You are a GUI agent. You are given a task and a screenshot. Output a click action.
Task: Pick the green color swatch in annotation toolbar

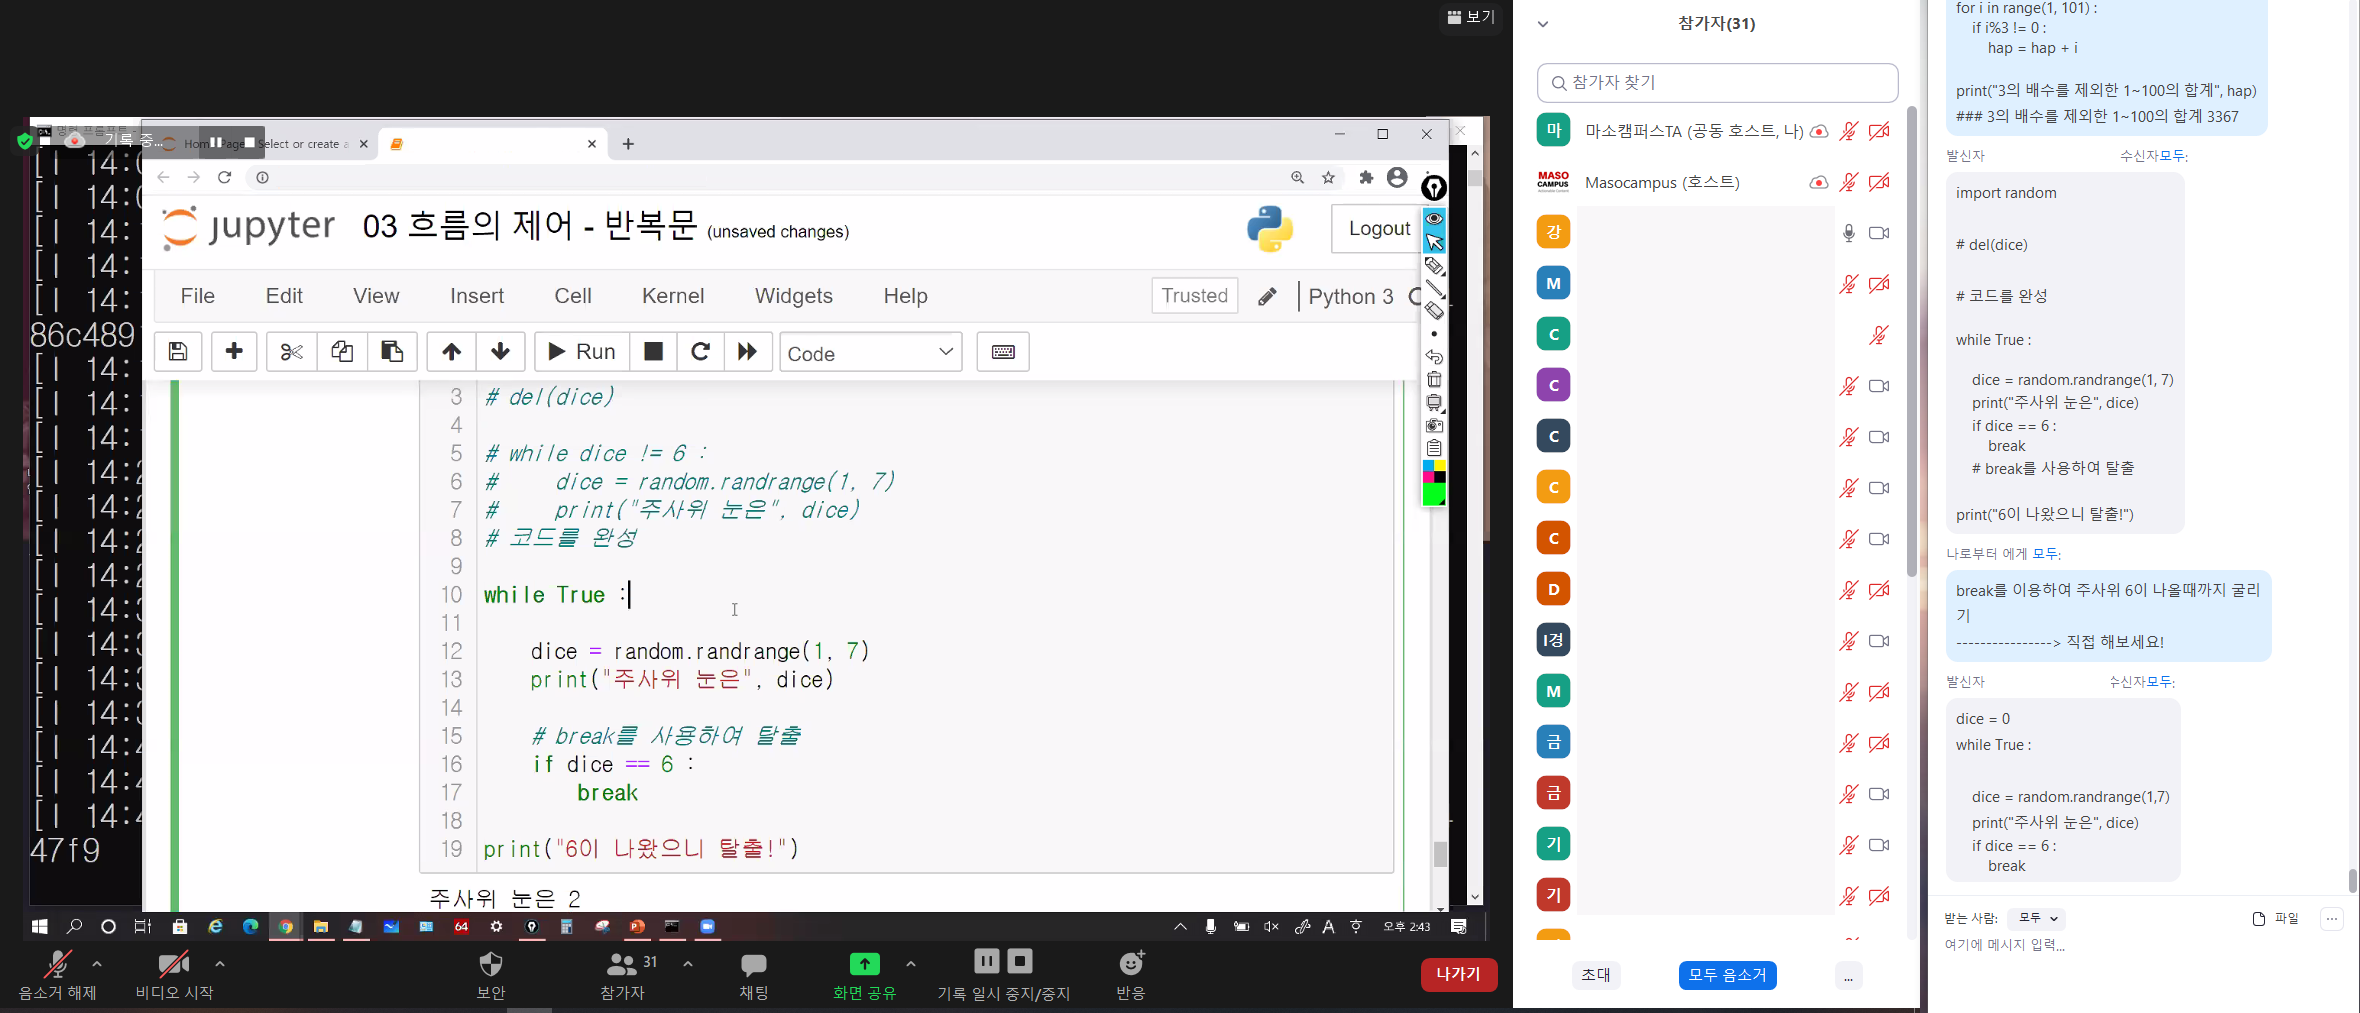1433,495
